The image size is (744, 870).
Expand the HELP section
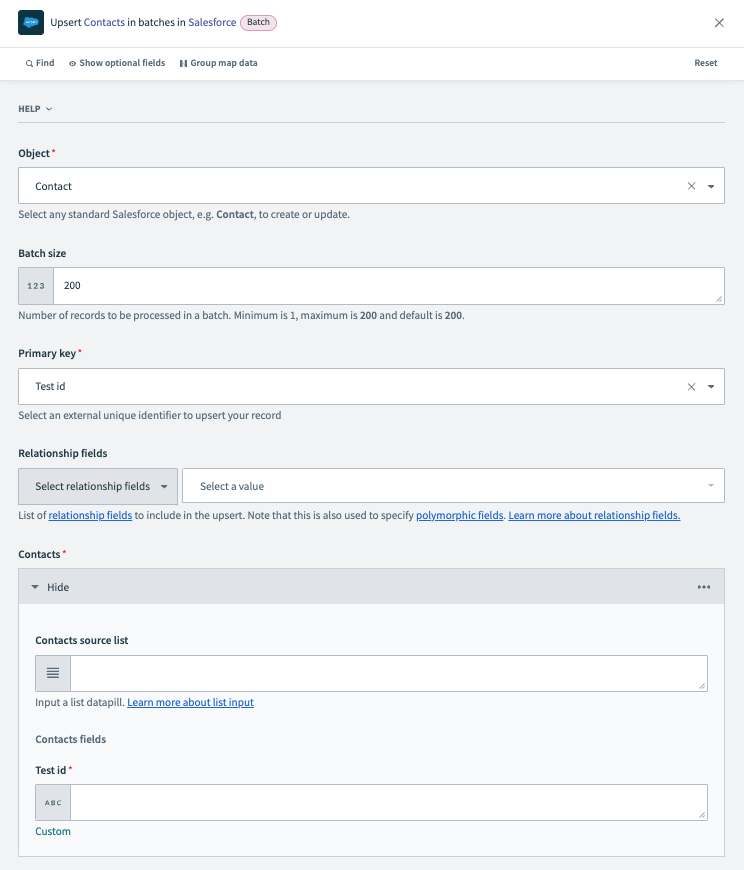point(35,108)
